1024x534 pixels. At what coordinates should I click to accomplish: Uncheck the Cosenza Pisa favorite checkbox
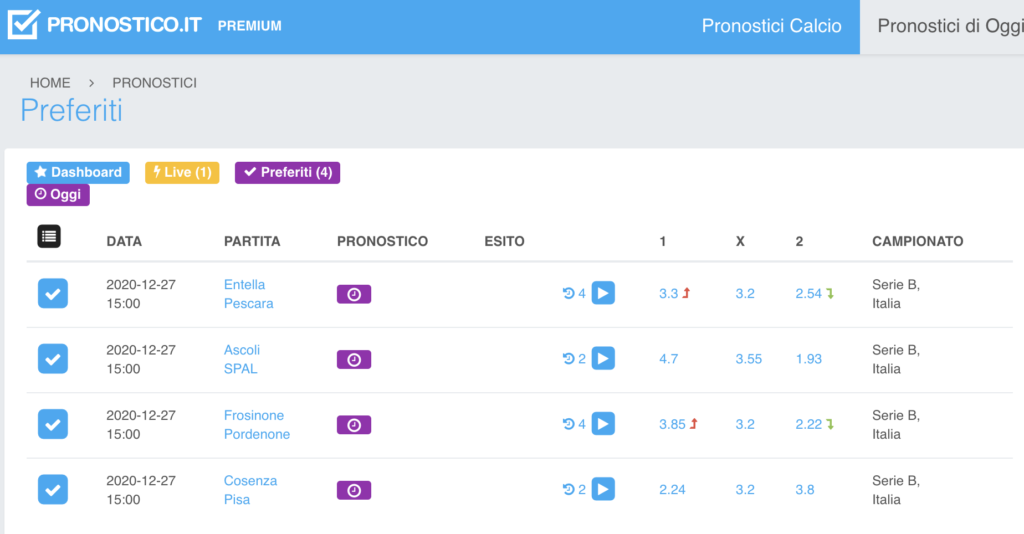click(x=53, y=489)
